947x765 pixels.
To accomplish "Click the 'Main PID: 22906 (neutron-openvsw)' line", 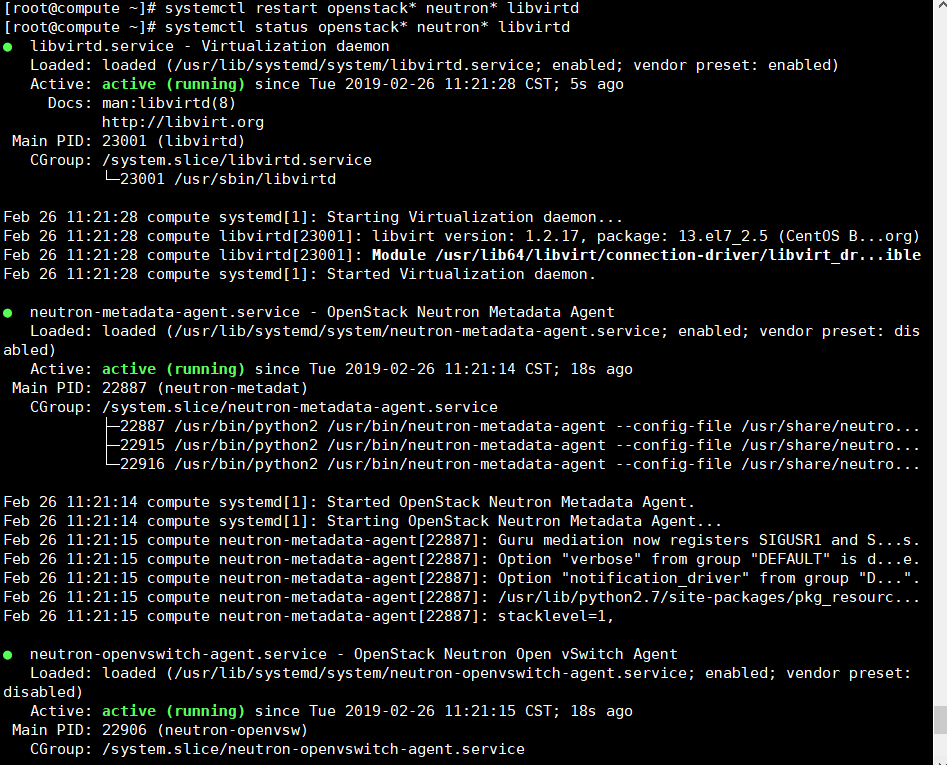I will click(x=160, y=731).
